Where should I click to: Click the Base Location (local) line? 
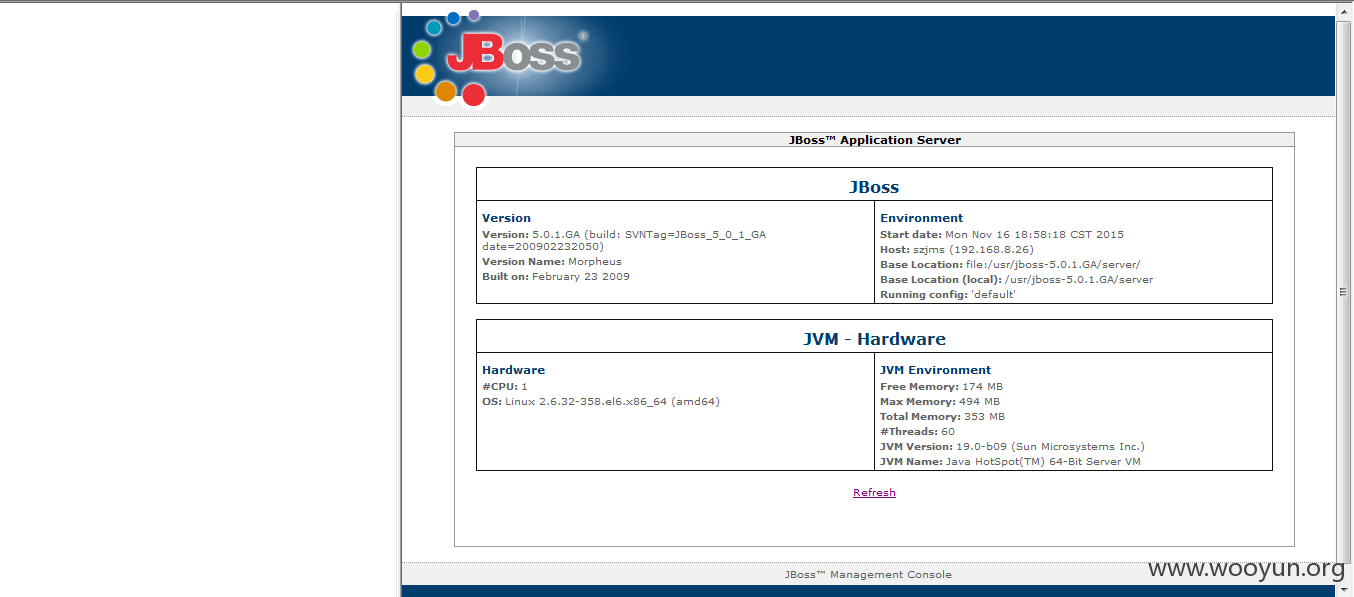tap(1016, 280)
